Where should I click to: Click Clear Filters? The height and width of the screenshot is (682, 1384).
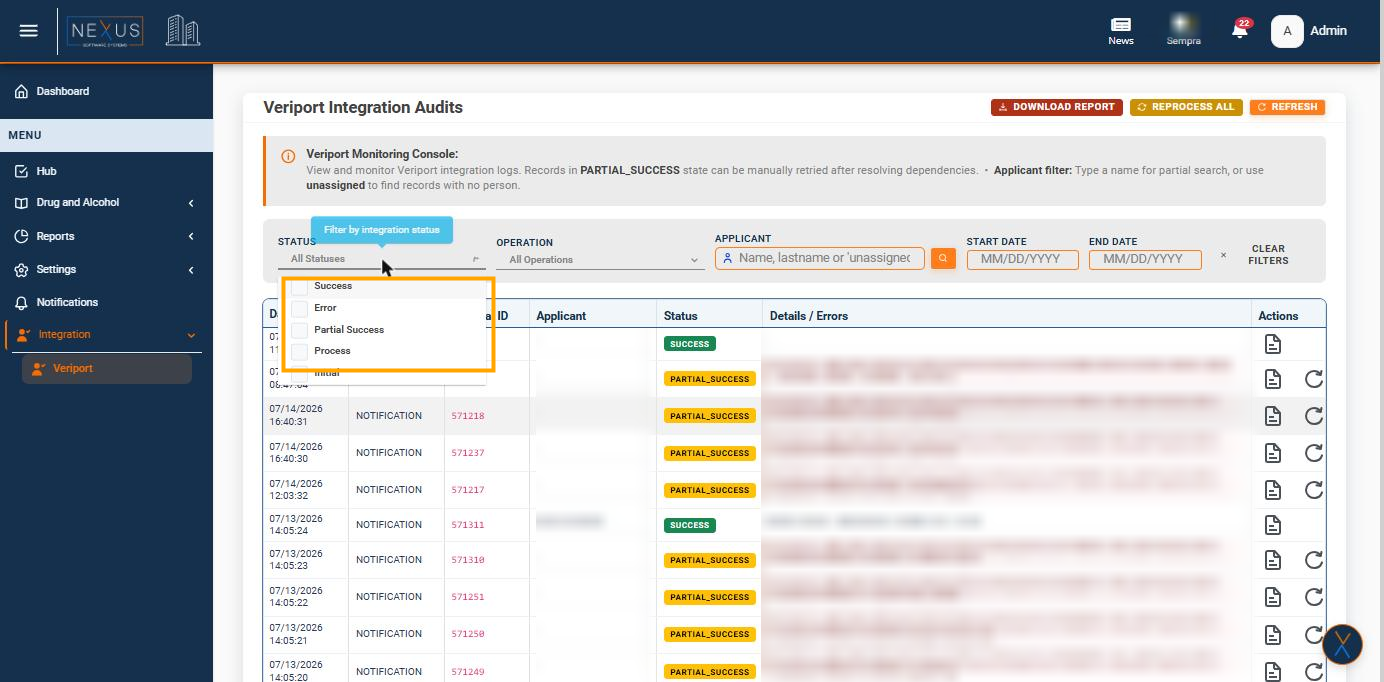click(1268, 255)
